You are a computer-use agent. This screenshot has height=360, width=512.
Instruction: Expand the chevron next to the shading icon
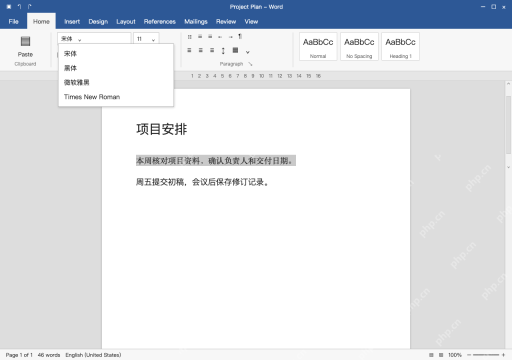(x=247, y=52)
